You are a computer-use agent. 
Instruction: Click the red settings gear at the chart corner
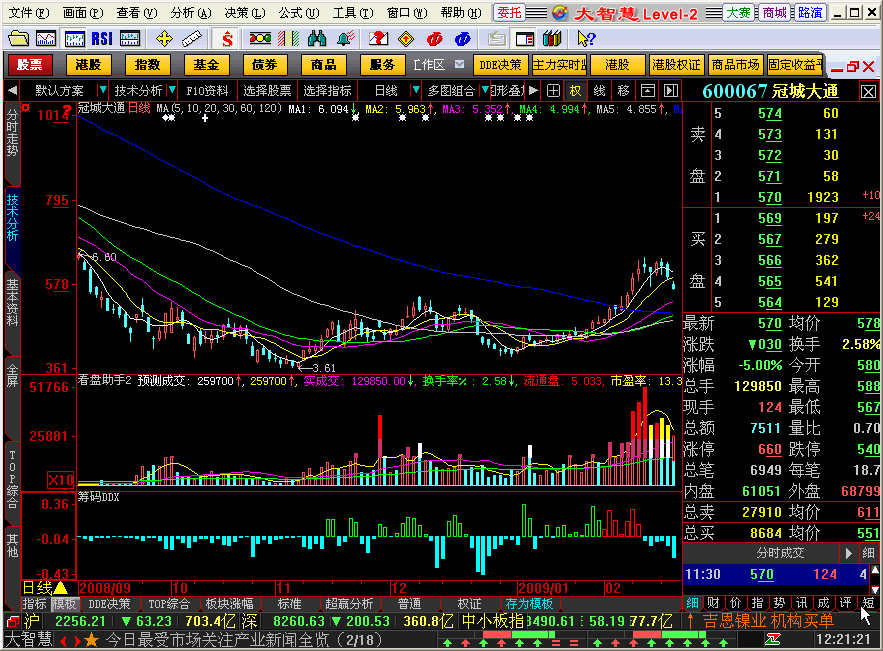click(x=25, y=107)
